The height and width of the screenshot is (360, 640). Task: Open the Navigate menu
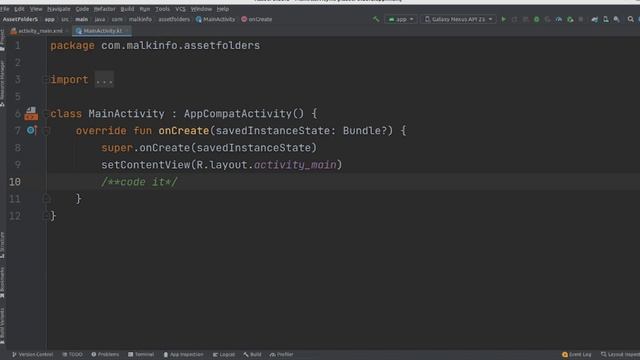tap(58, 9)
